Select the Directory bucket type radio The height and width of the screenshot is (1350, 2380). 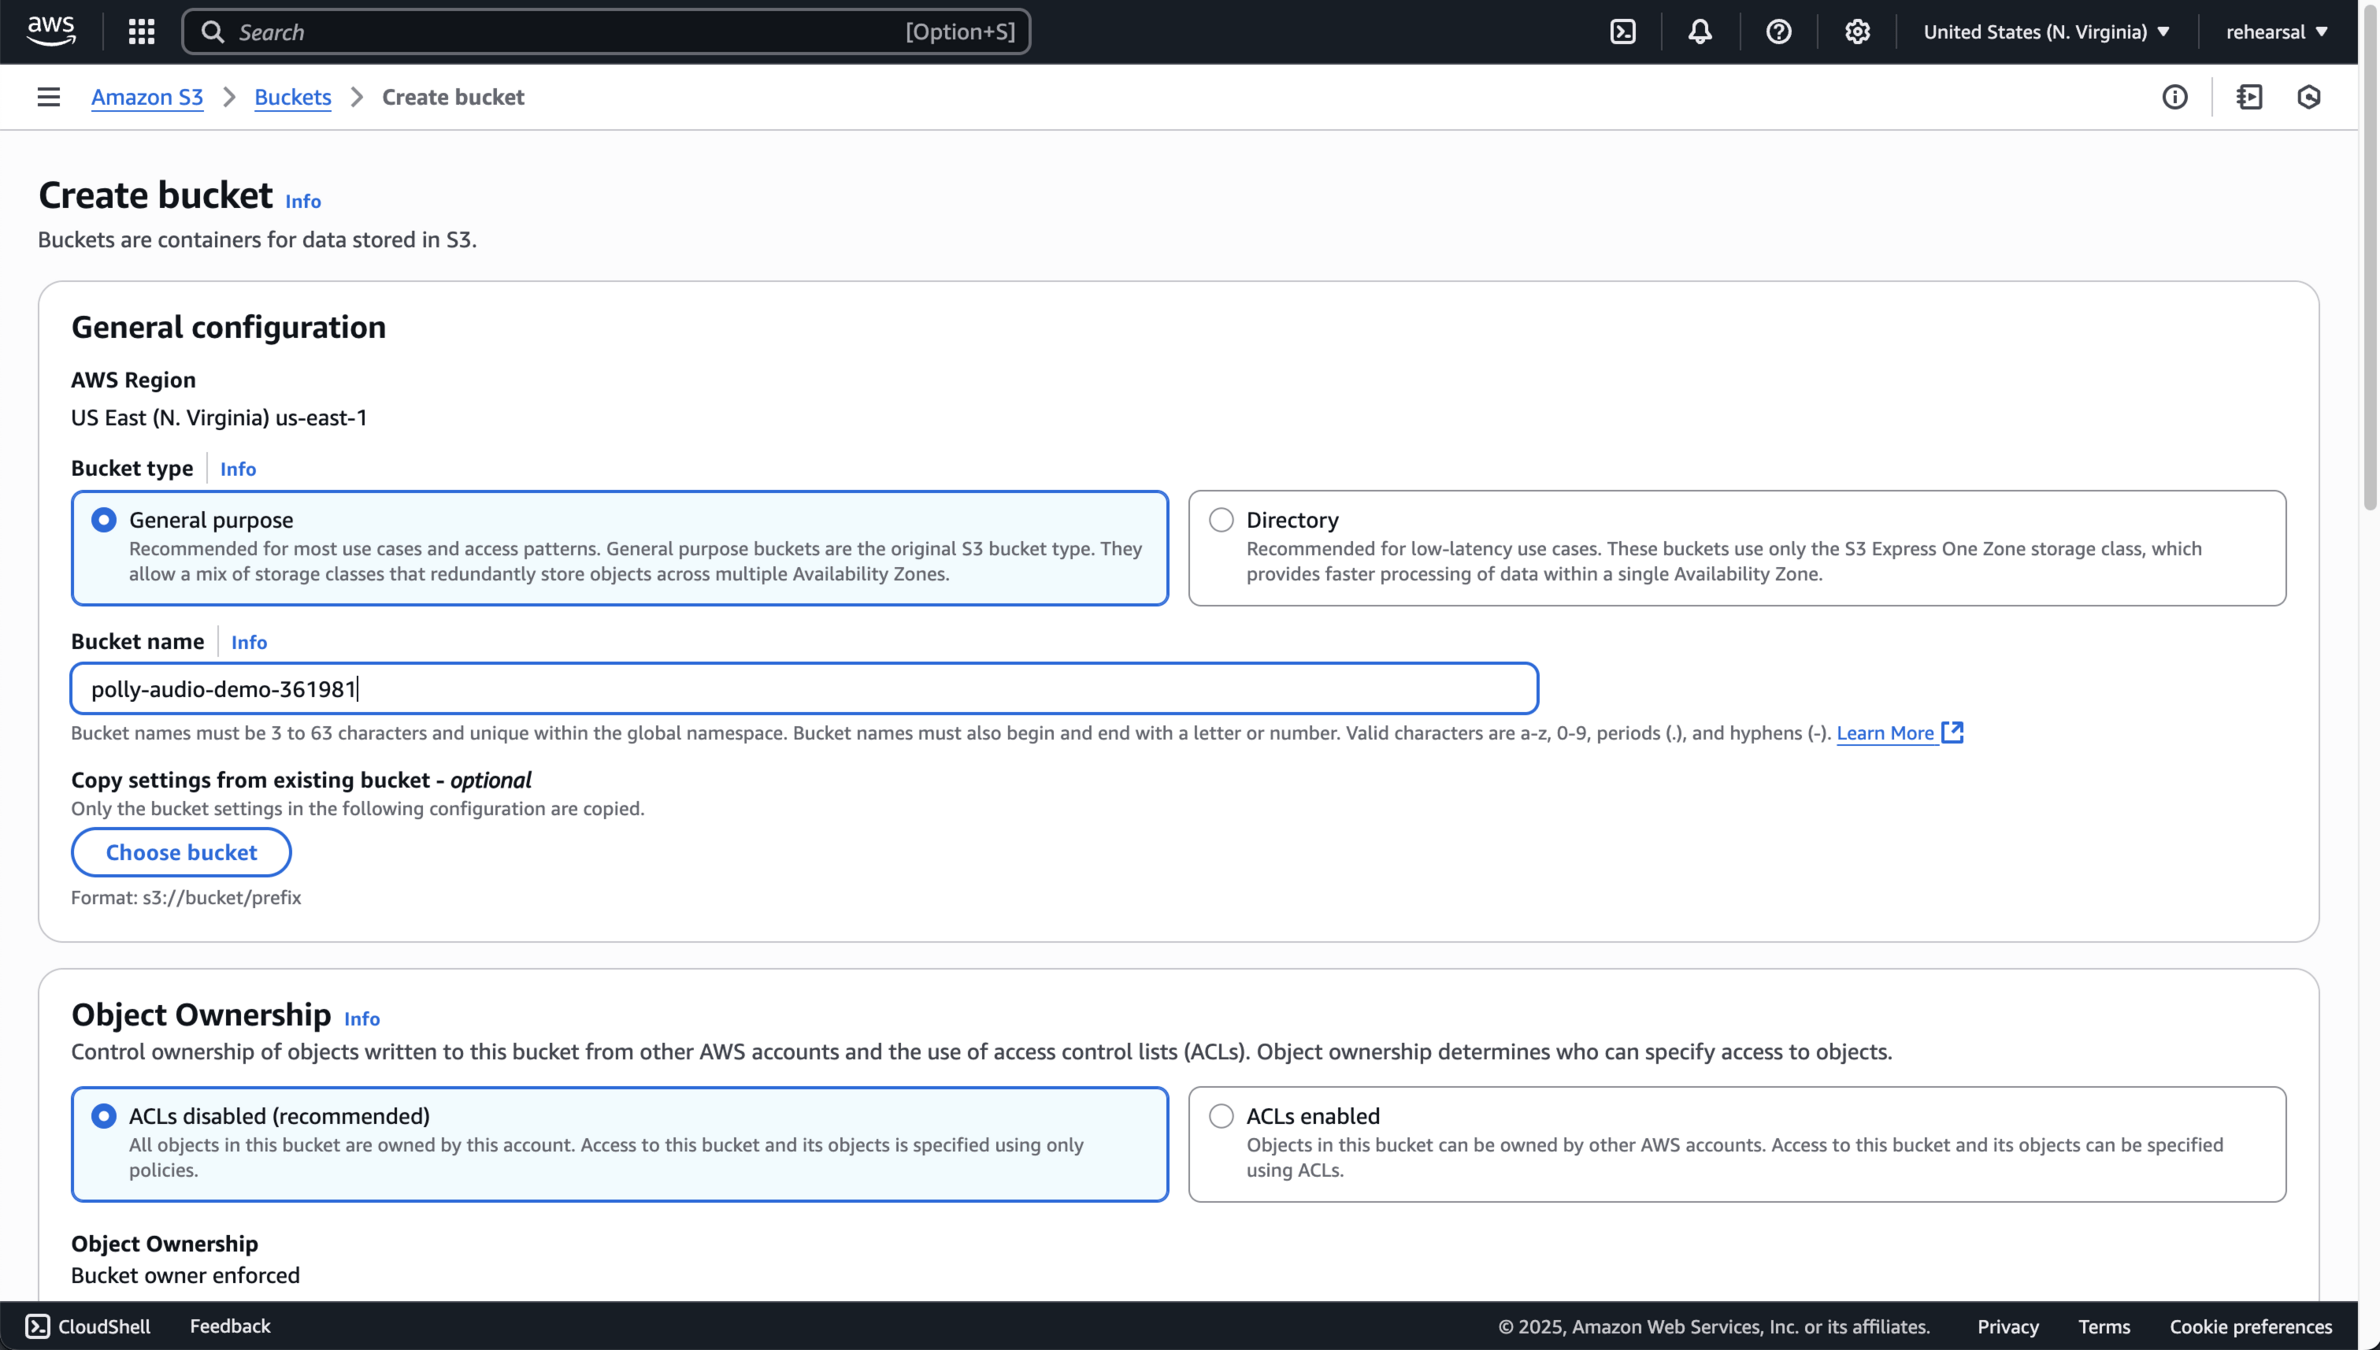coord(1221,520)
